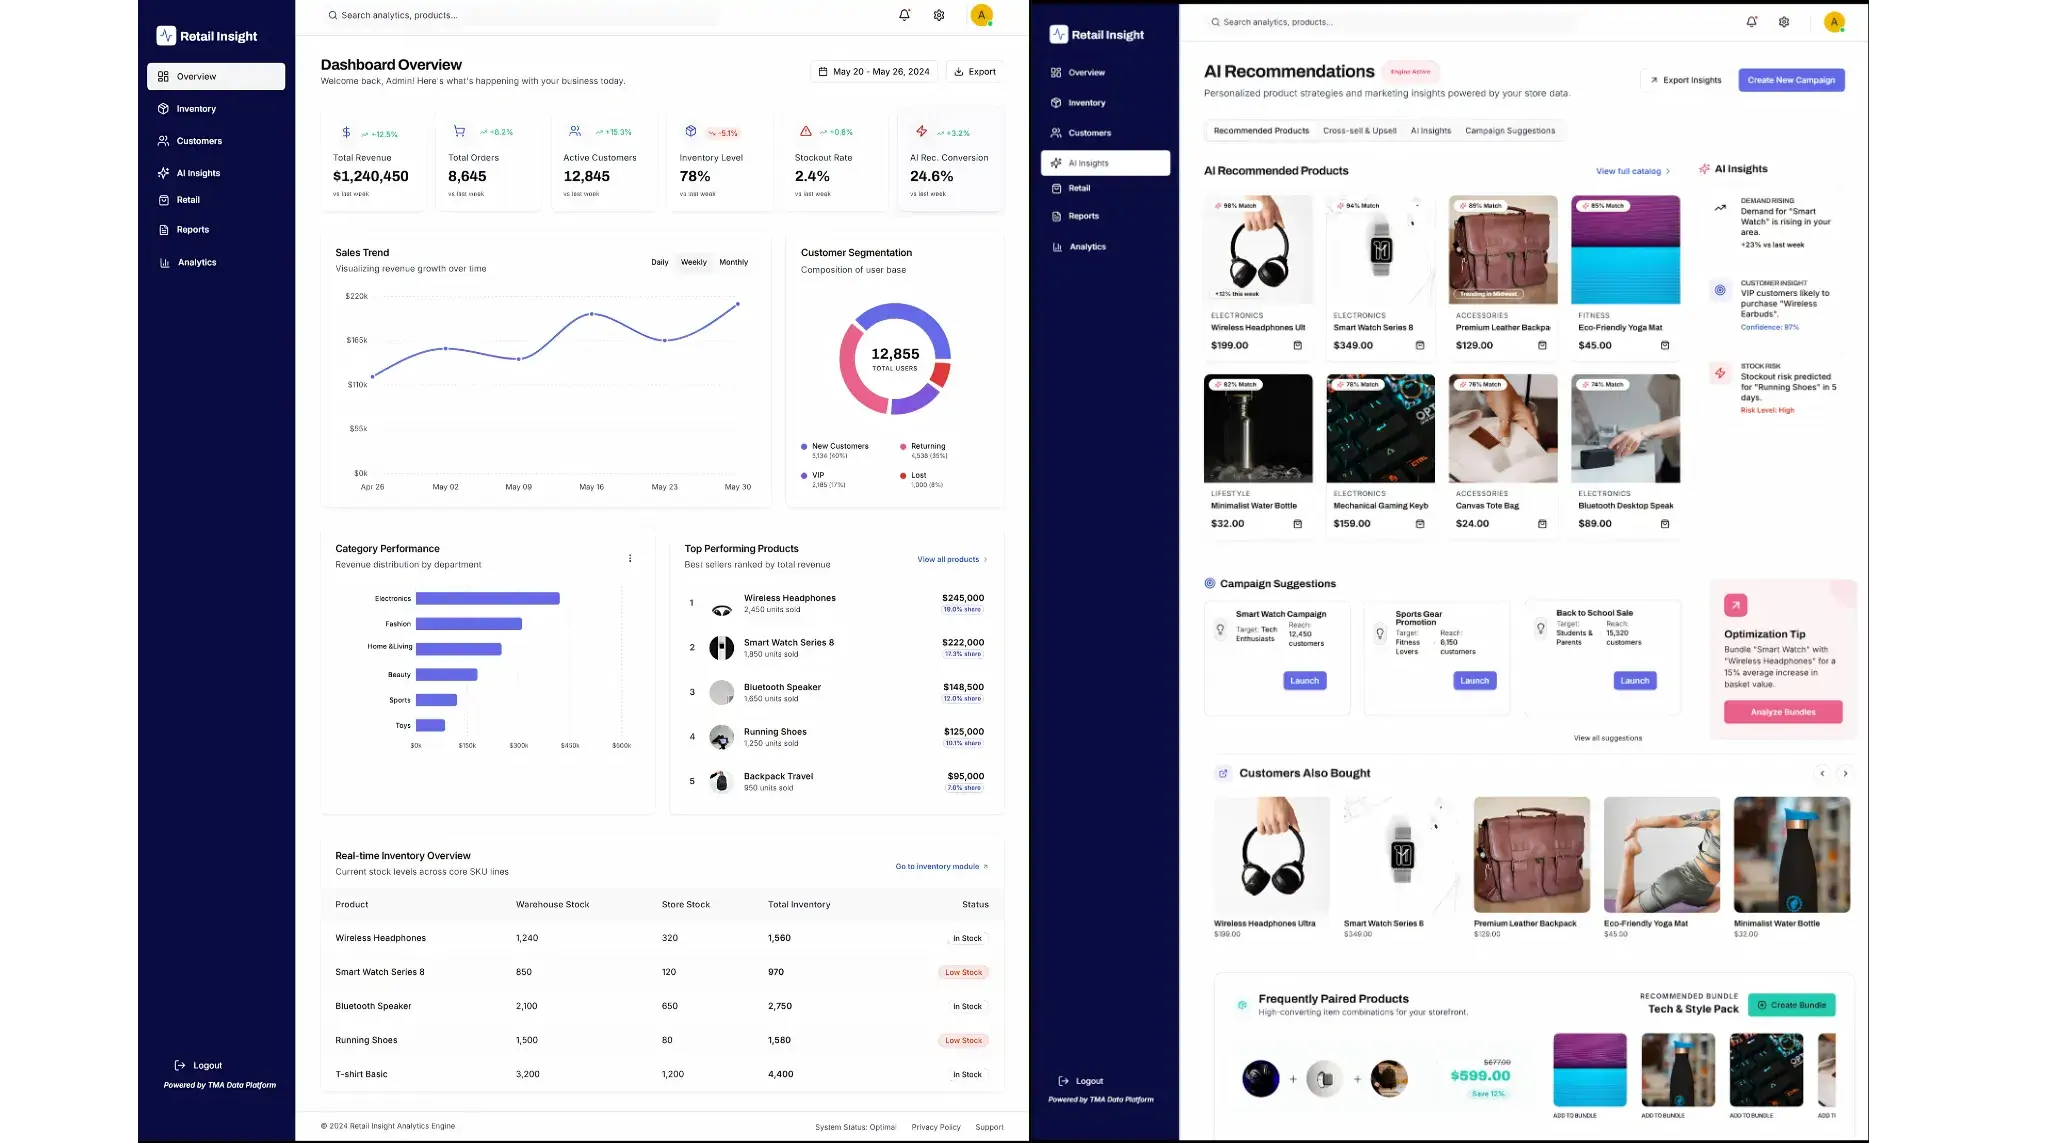Open settings gear in AI Recommendations window
2048x1143 pixels.
coord(1784,22)
